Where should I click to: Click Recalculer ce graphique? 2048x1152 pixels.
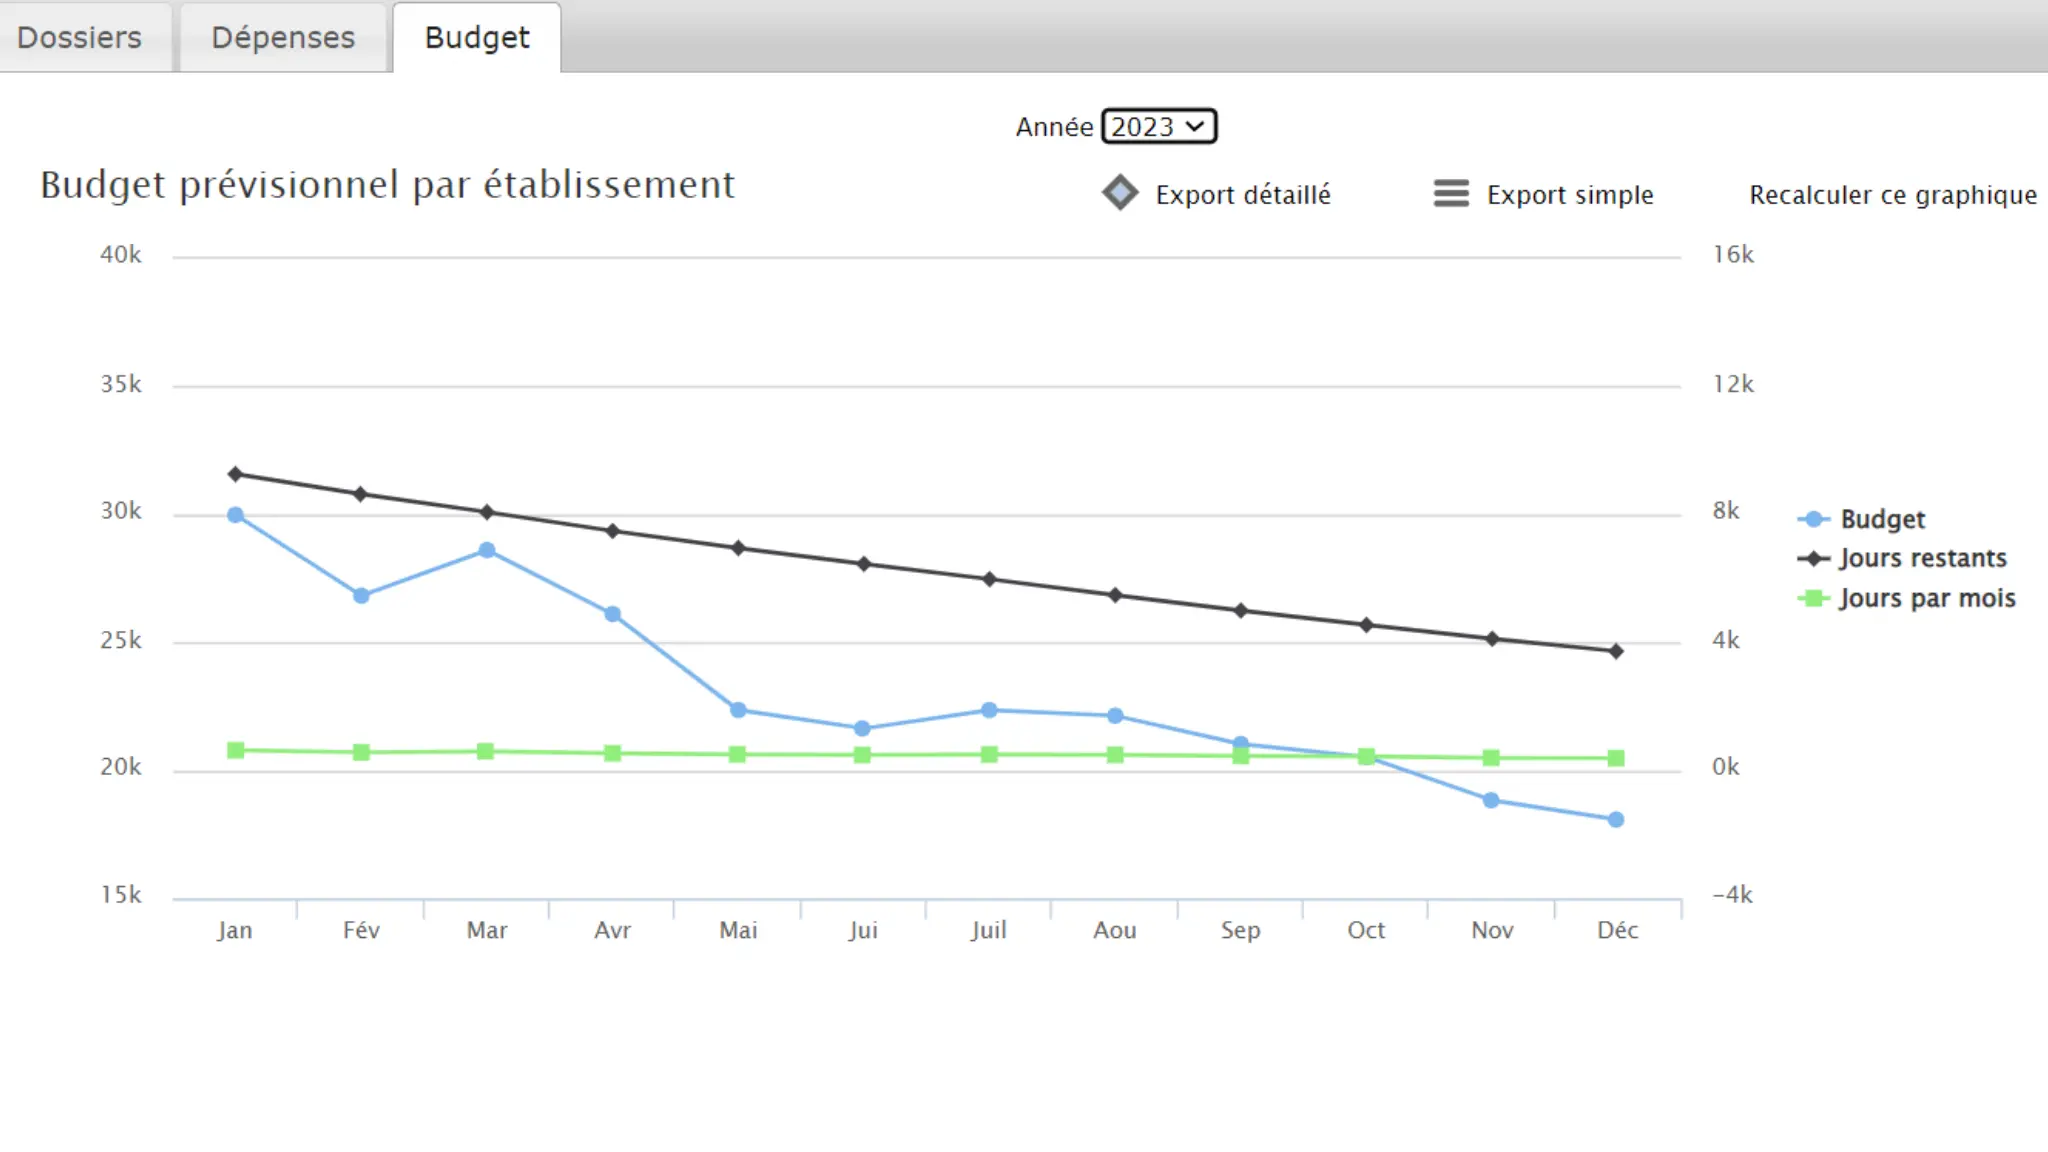(1893, 194)
